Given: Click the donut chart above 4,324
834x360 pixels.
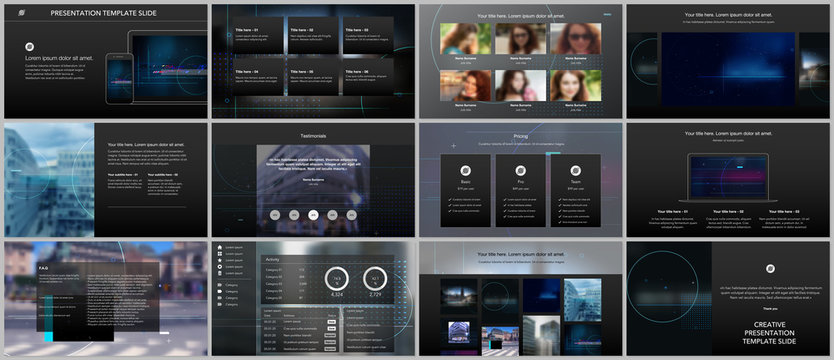Looking at the screenshot, I should coord(336,278).
